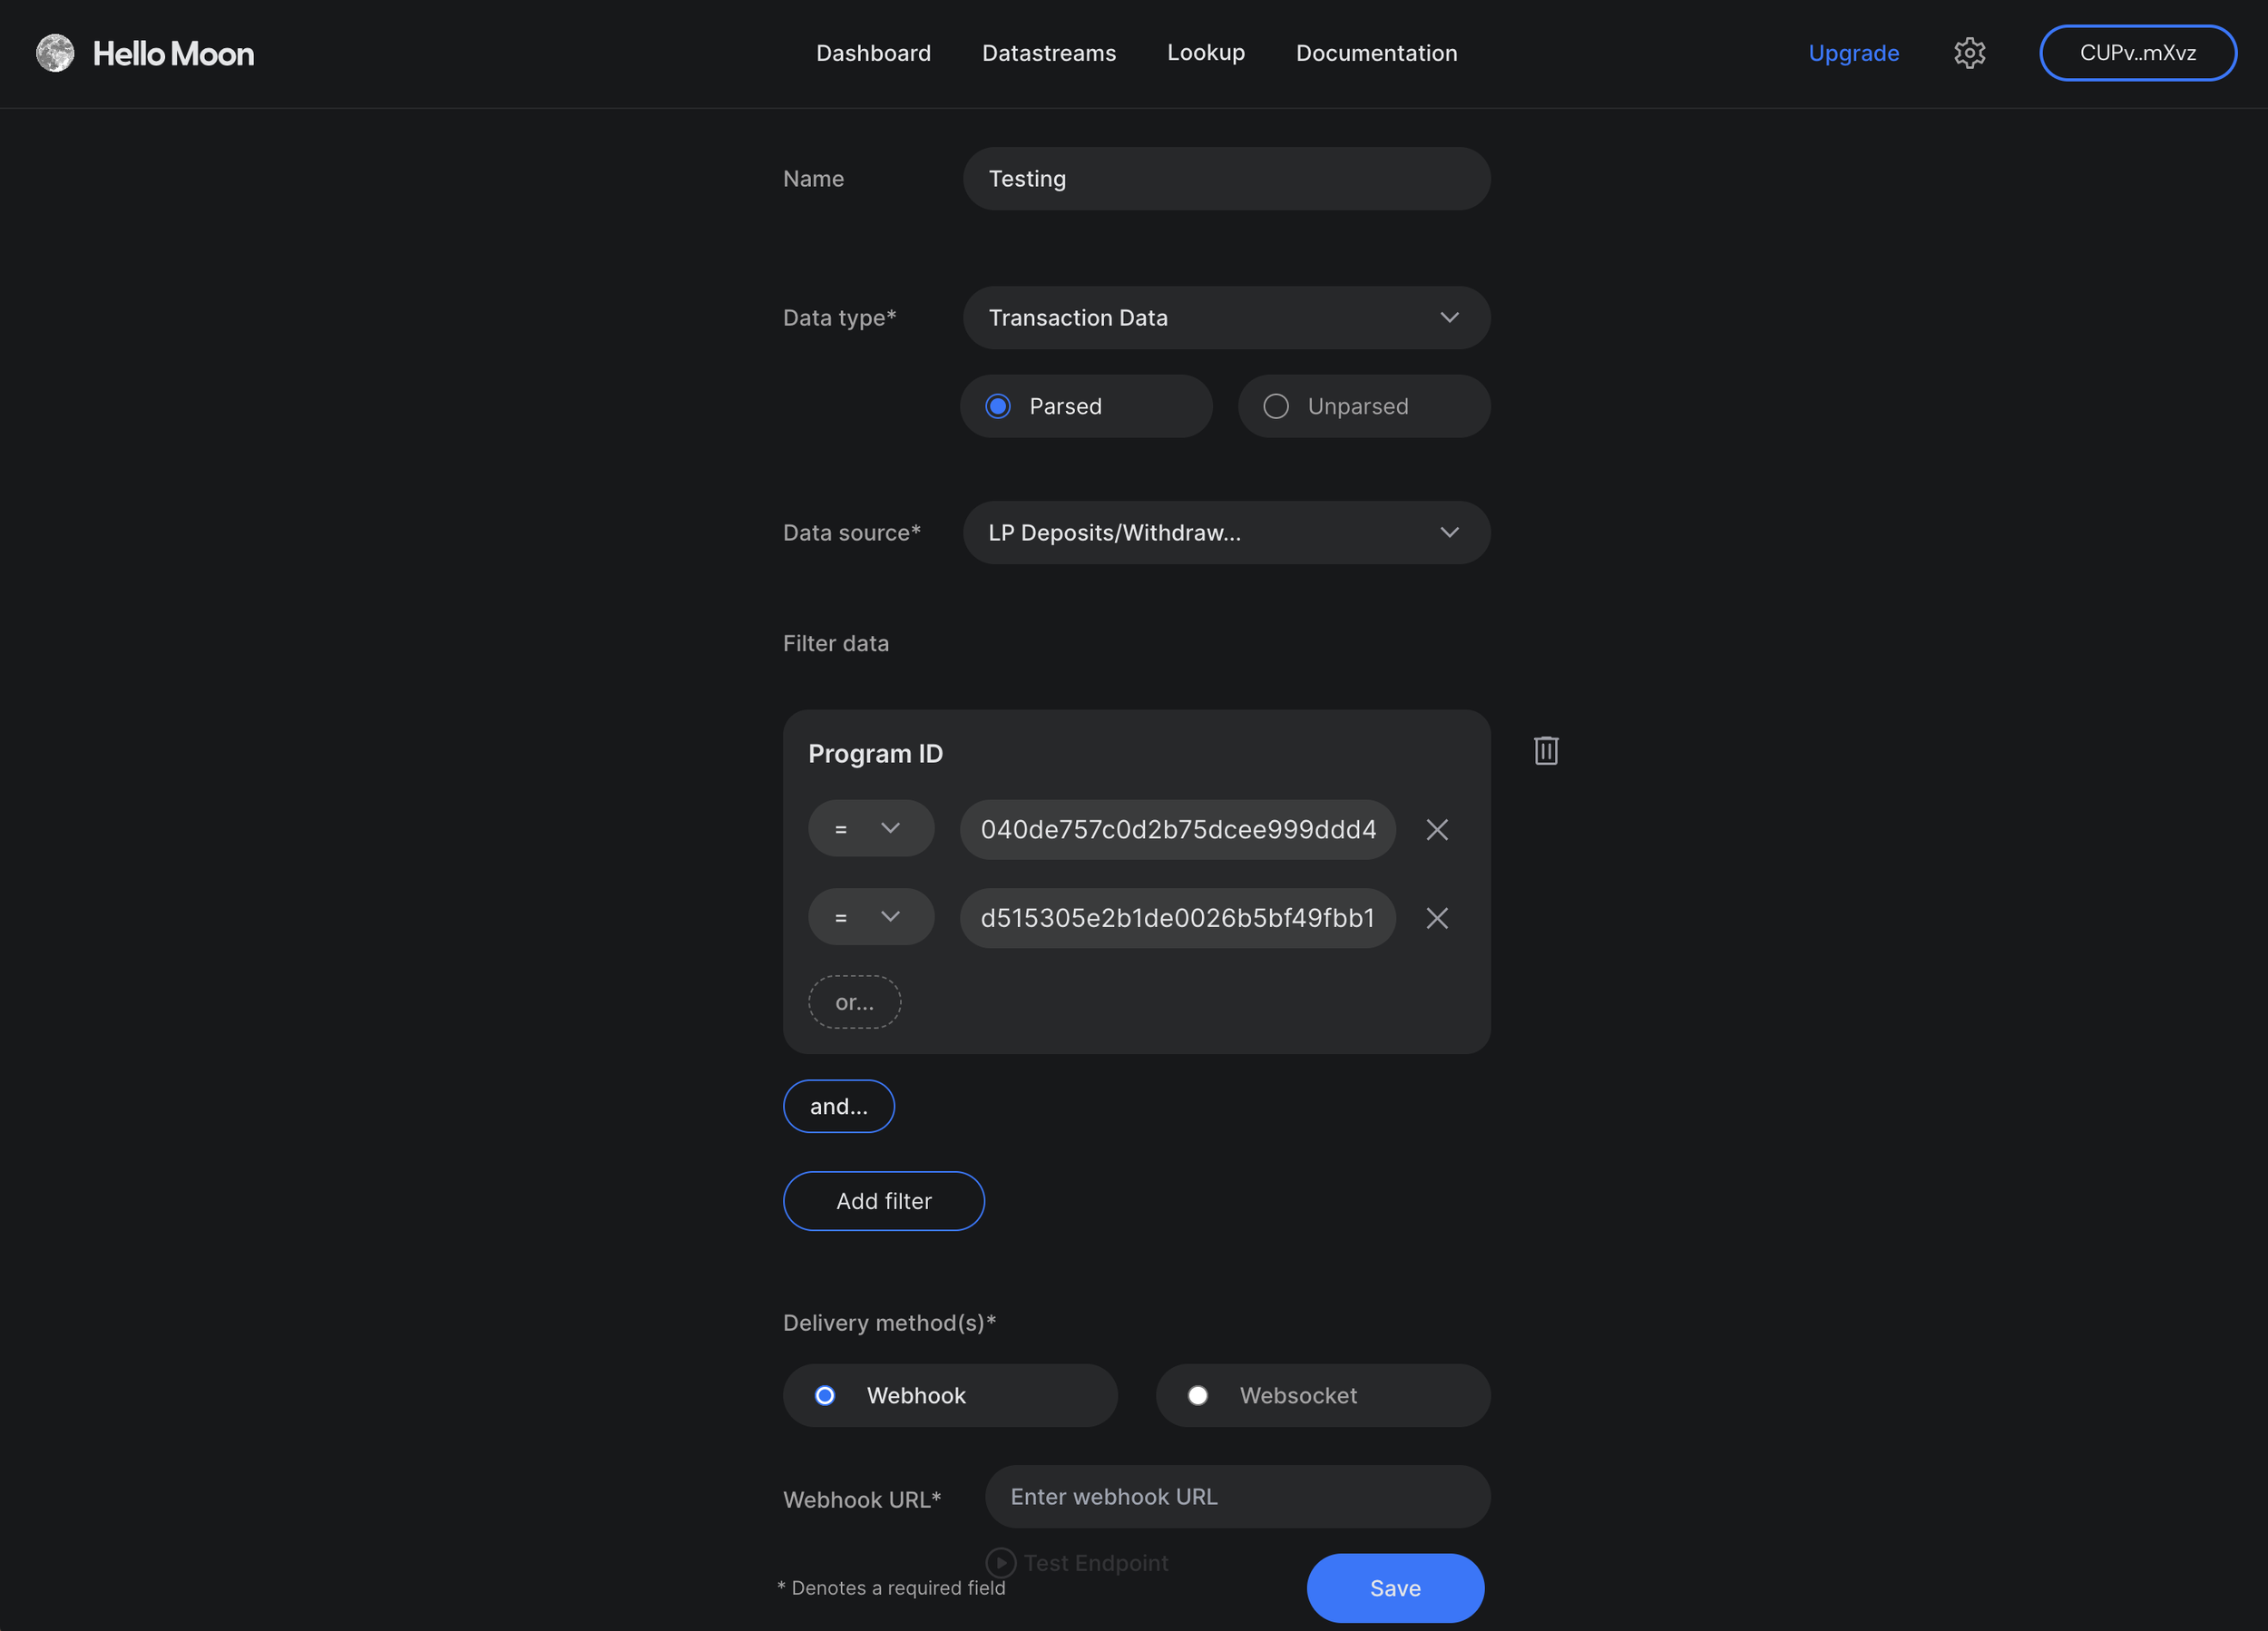
Task: Open the CUPv..mXvz account button
Action: [2137, 53]
